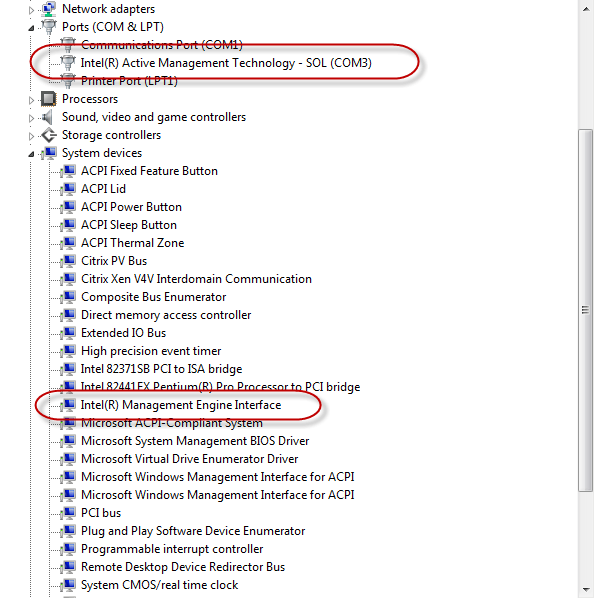Expand the Network adapters node
Viewport: 594px width, 598px height.
[31, 10]
